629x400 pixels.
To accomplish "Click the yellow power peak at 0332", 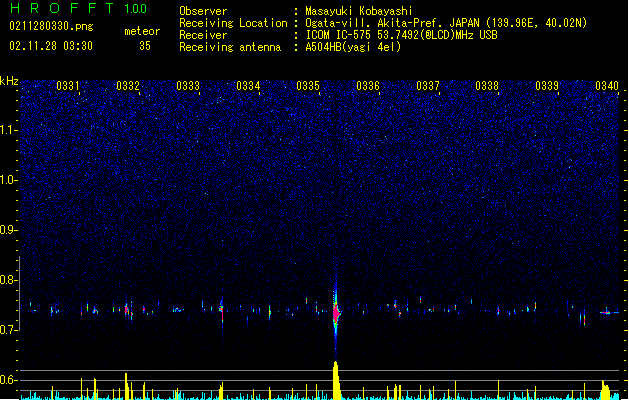I will (x=127, y=386).
